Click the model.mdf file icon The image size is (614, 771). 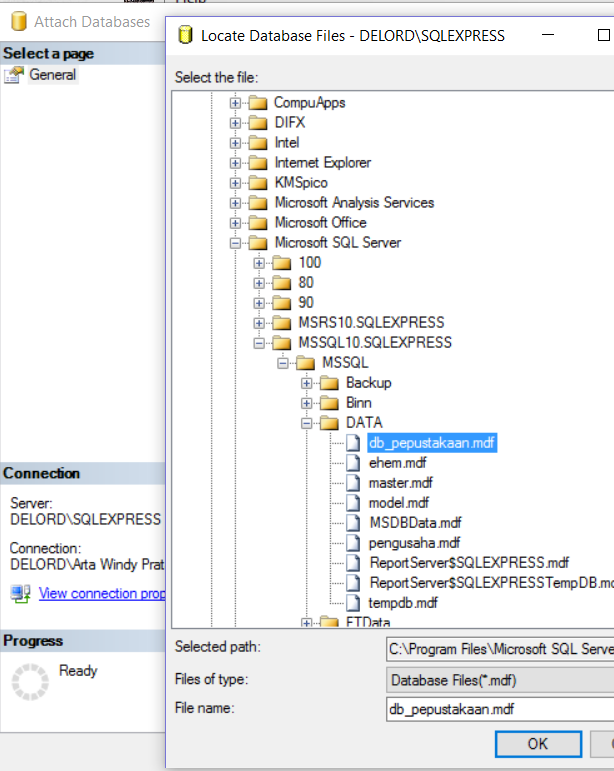(x=353, y=503)
